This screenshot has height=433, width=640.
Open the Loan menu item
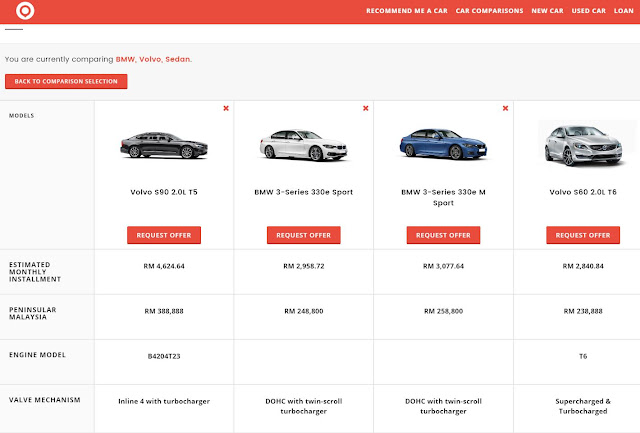[624, 11]
